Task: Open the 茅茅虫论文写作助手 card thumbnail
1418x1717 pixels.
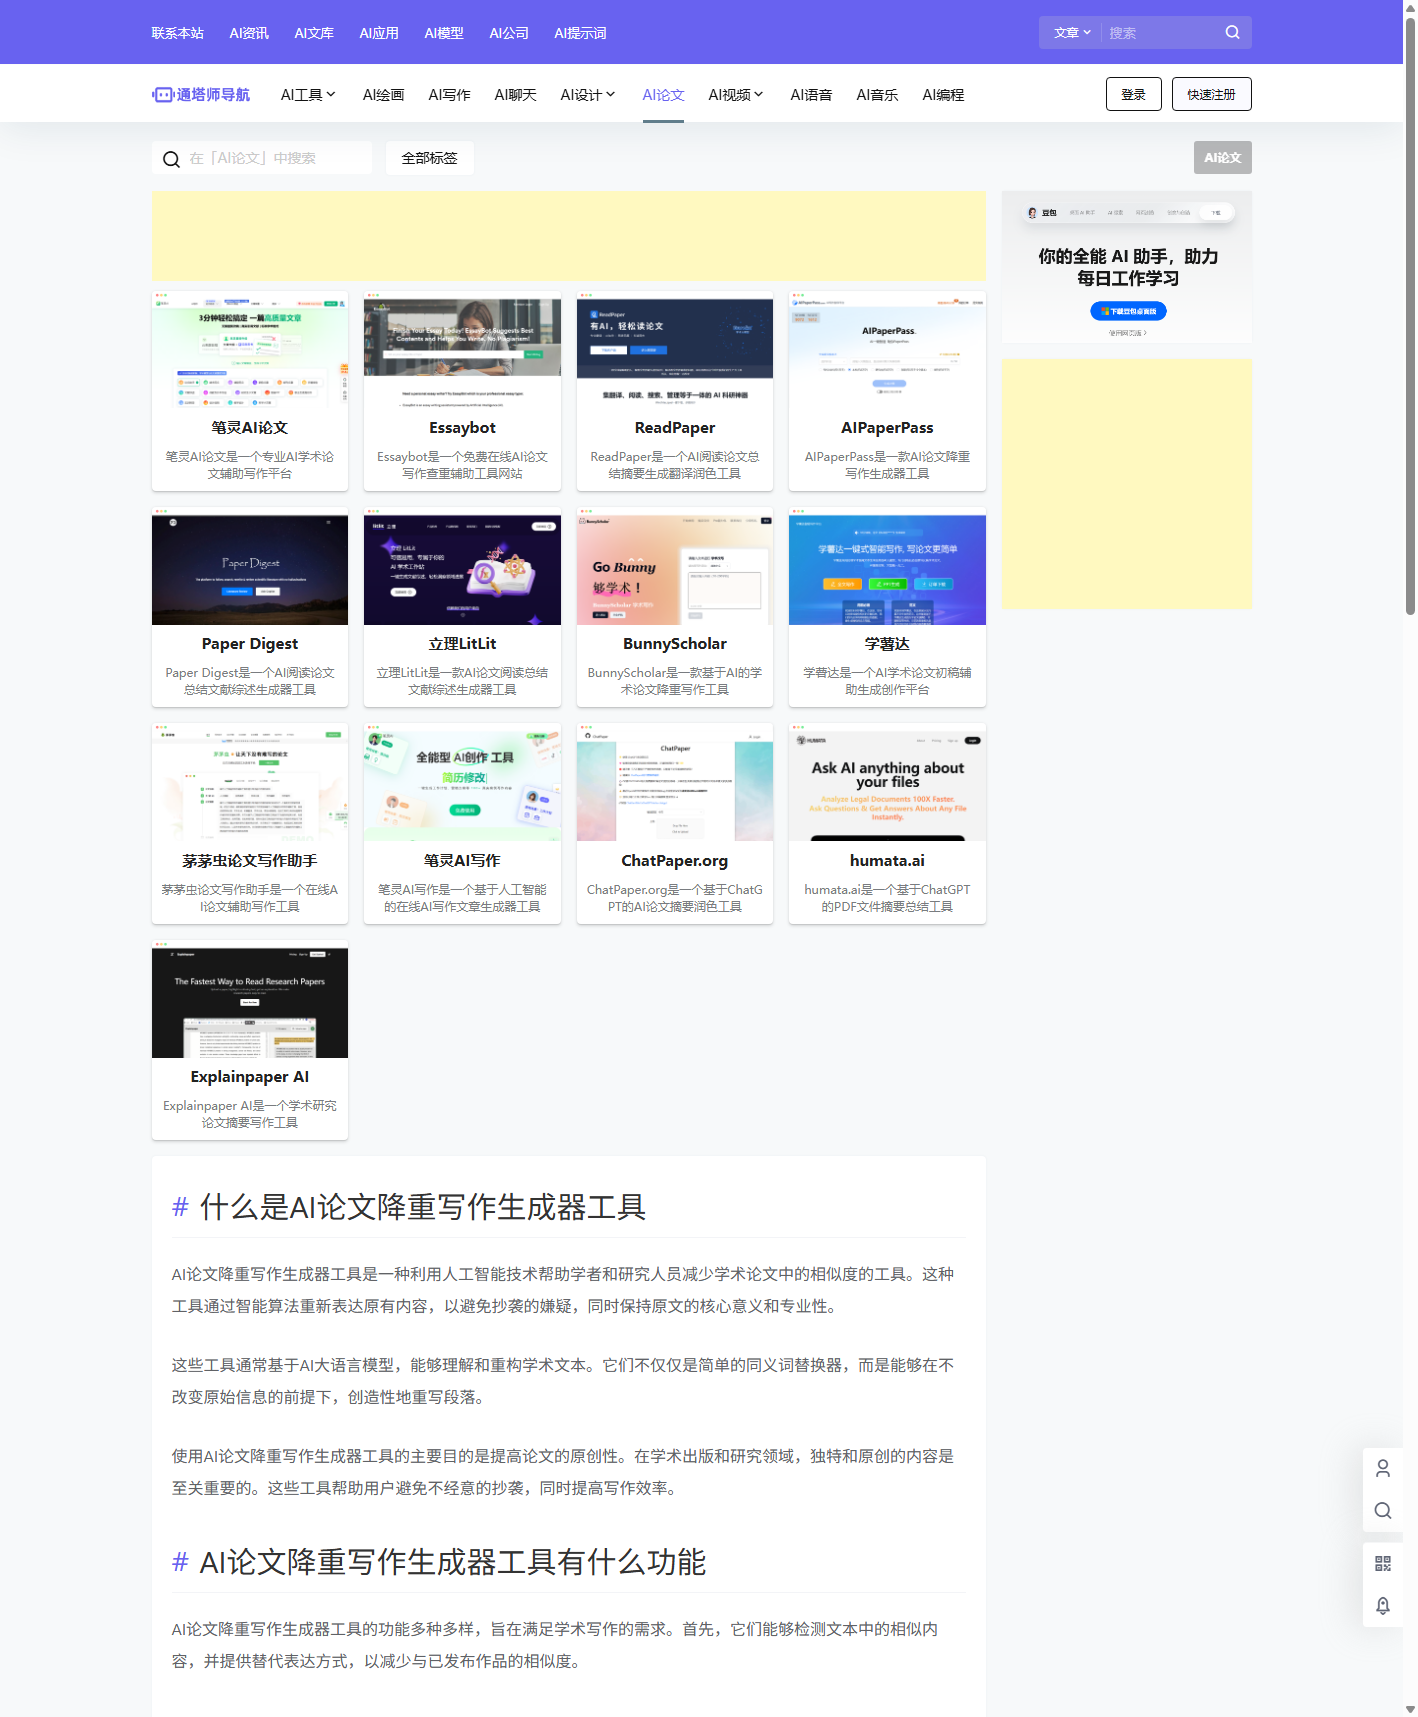Action: pyautogui.click(x=250, y=783)
